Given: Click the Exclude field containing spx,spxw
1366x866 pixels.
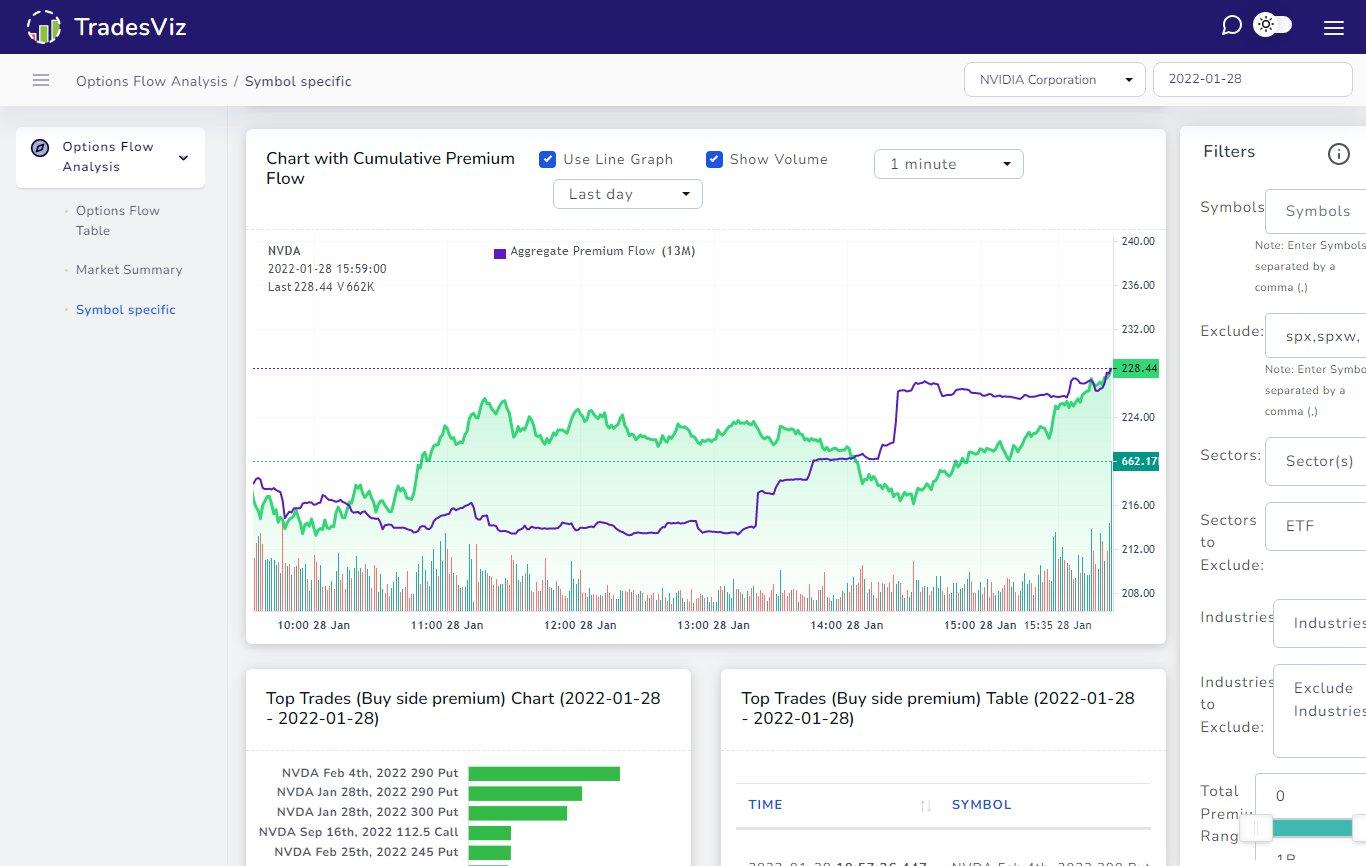Looking at the screenshot, I should pyautogui.click(x=1316, y=336).
